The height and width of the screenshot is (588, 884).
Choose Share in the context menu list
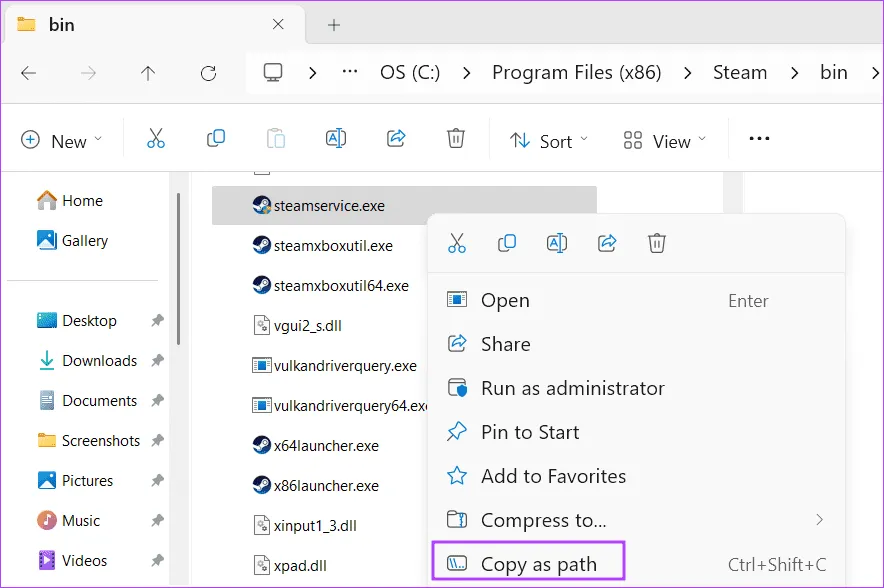(x=636, y=344)
